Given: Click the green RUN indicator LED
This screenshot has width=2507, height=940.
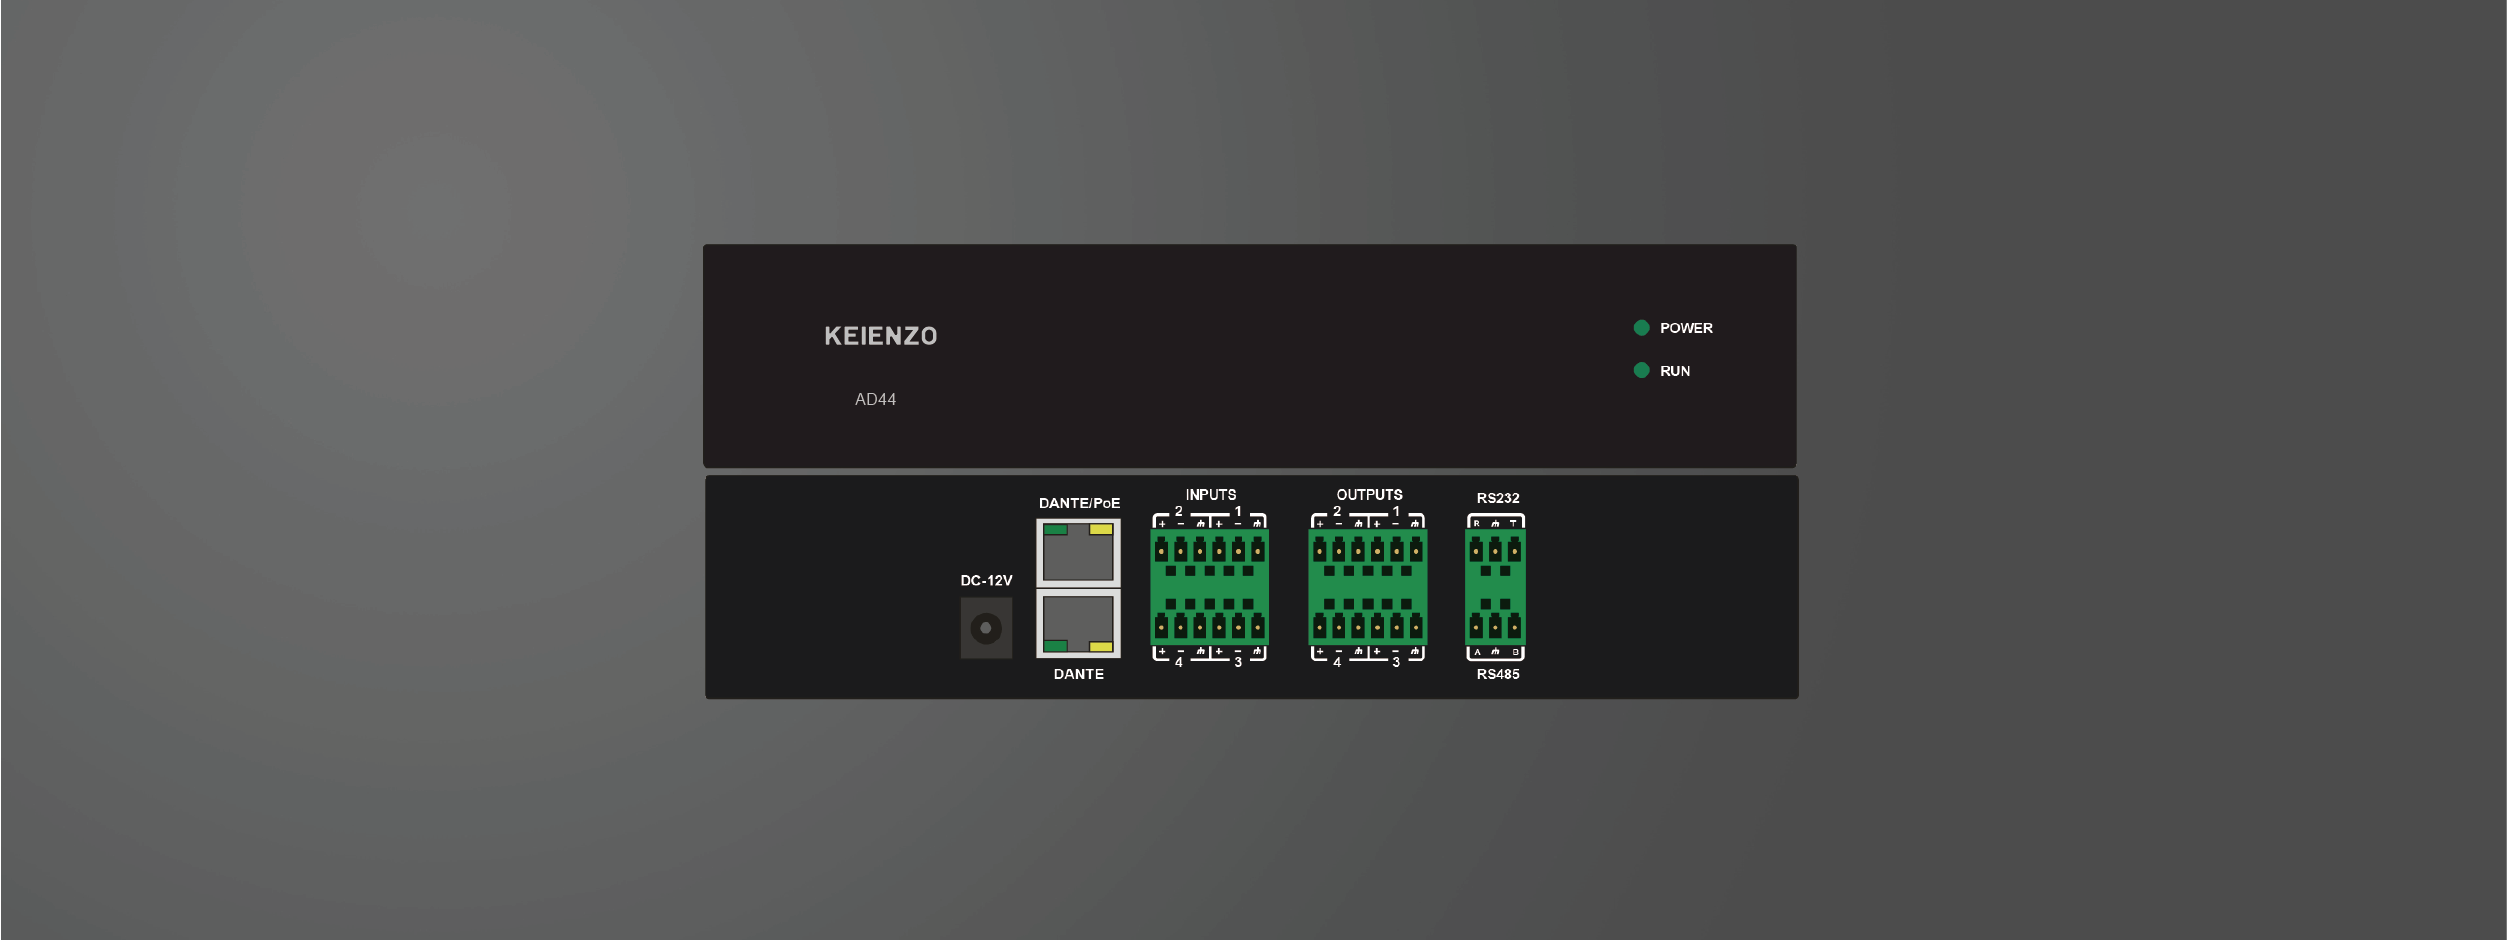Looking at the screenshot, I should tap(1641, 371).
